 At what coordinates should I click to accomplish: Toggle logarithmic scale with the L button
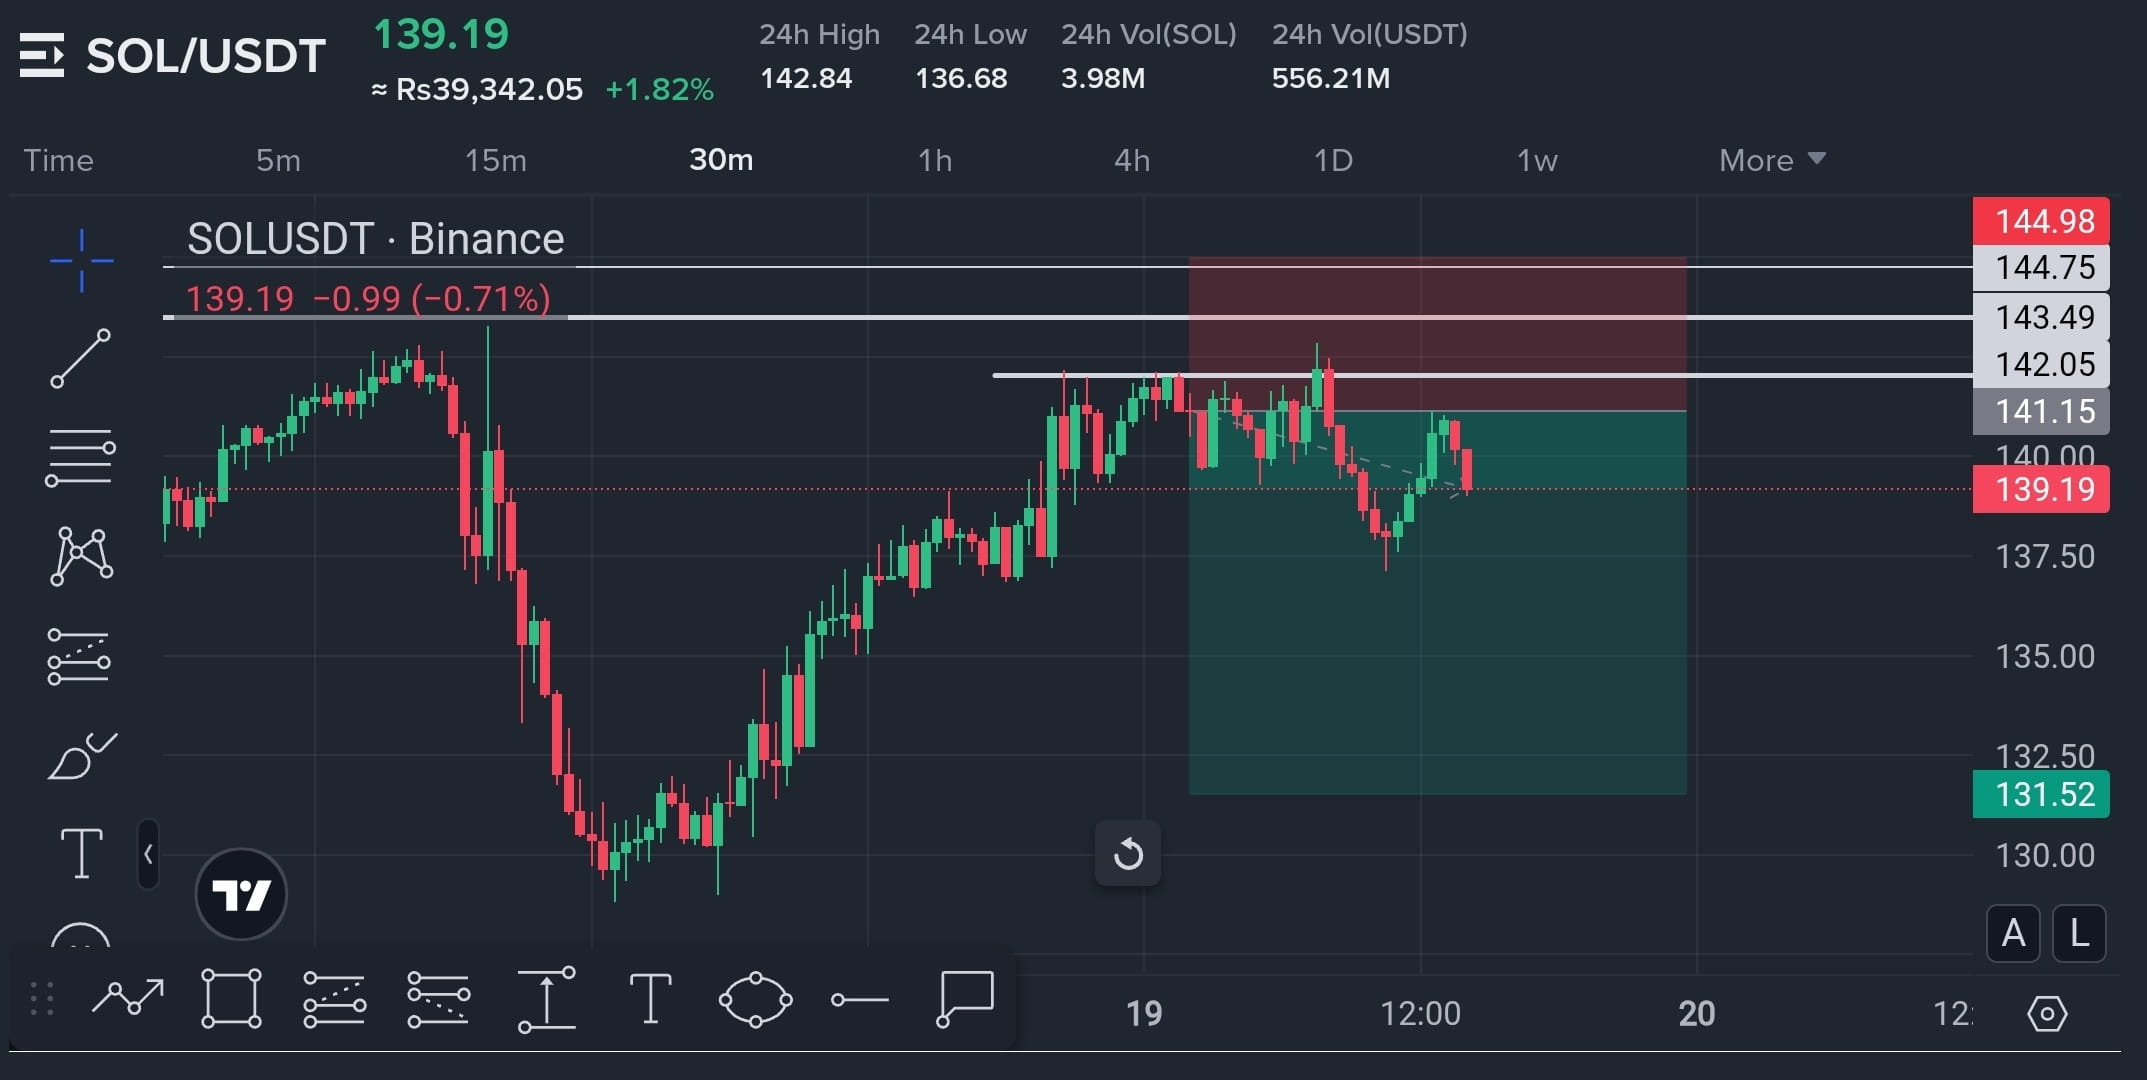2079,933
